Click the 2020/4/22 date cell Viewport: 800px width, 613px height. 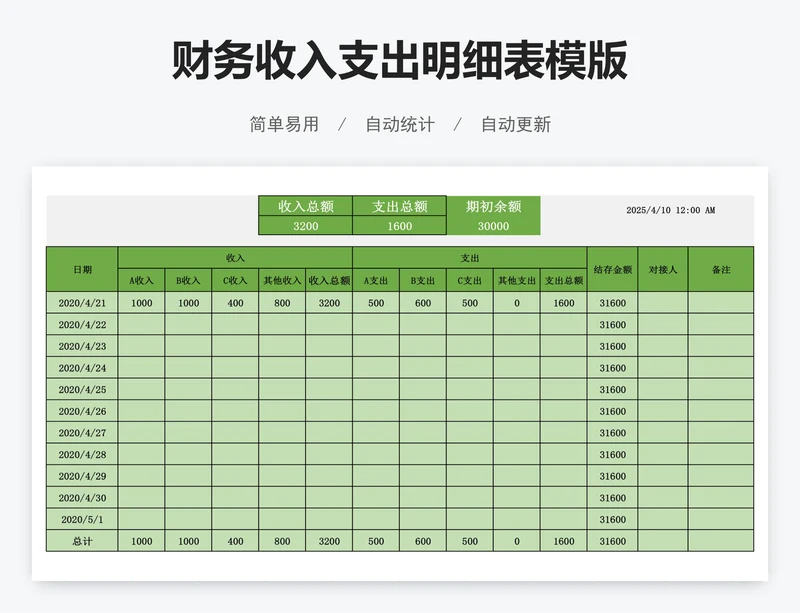tap(82, 325)
